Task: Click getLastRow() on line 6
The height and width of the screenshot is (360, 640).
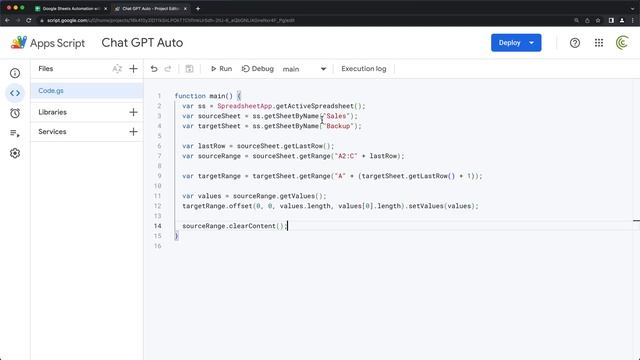Action: point(307,146)
